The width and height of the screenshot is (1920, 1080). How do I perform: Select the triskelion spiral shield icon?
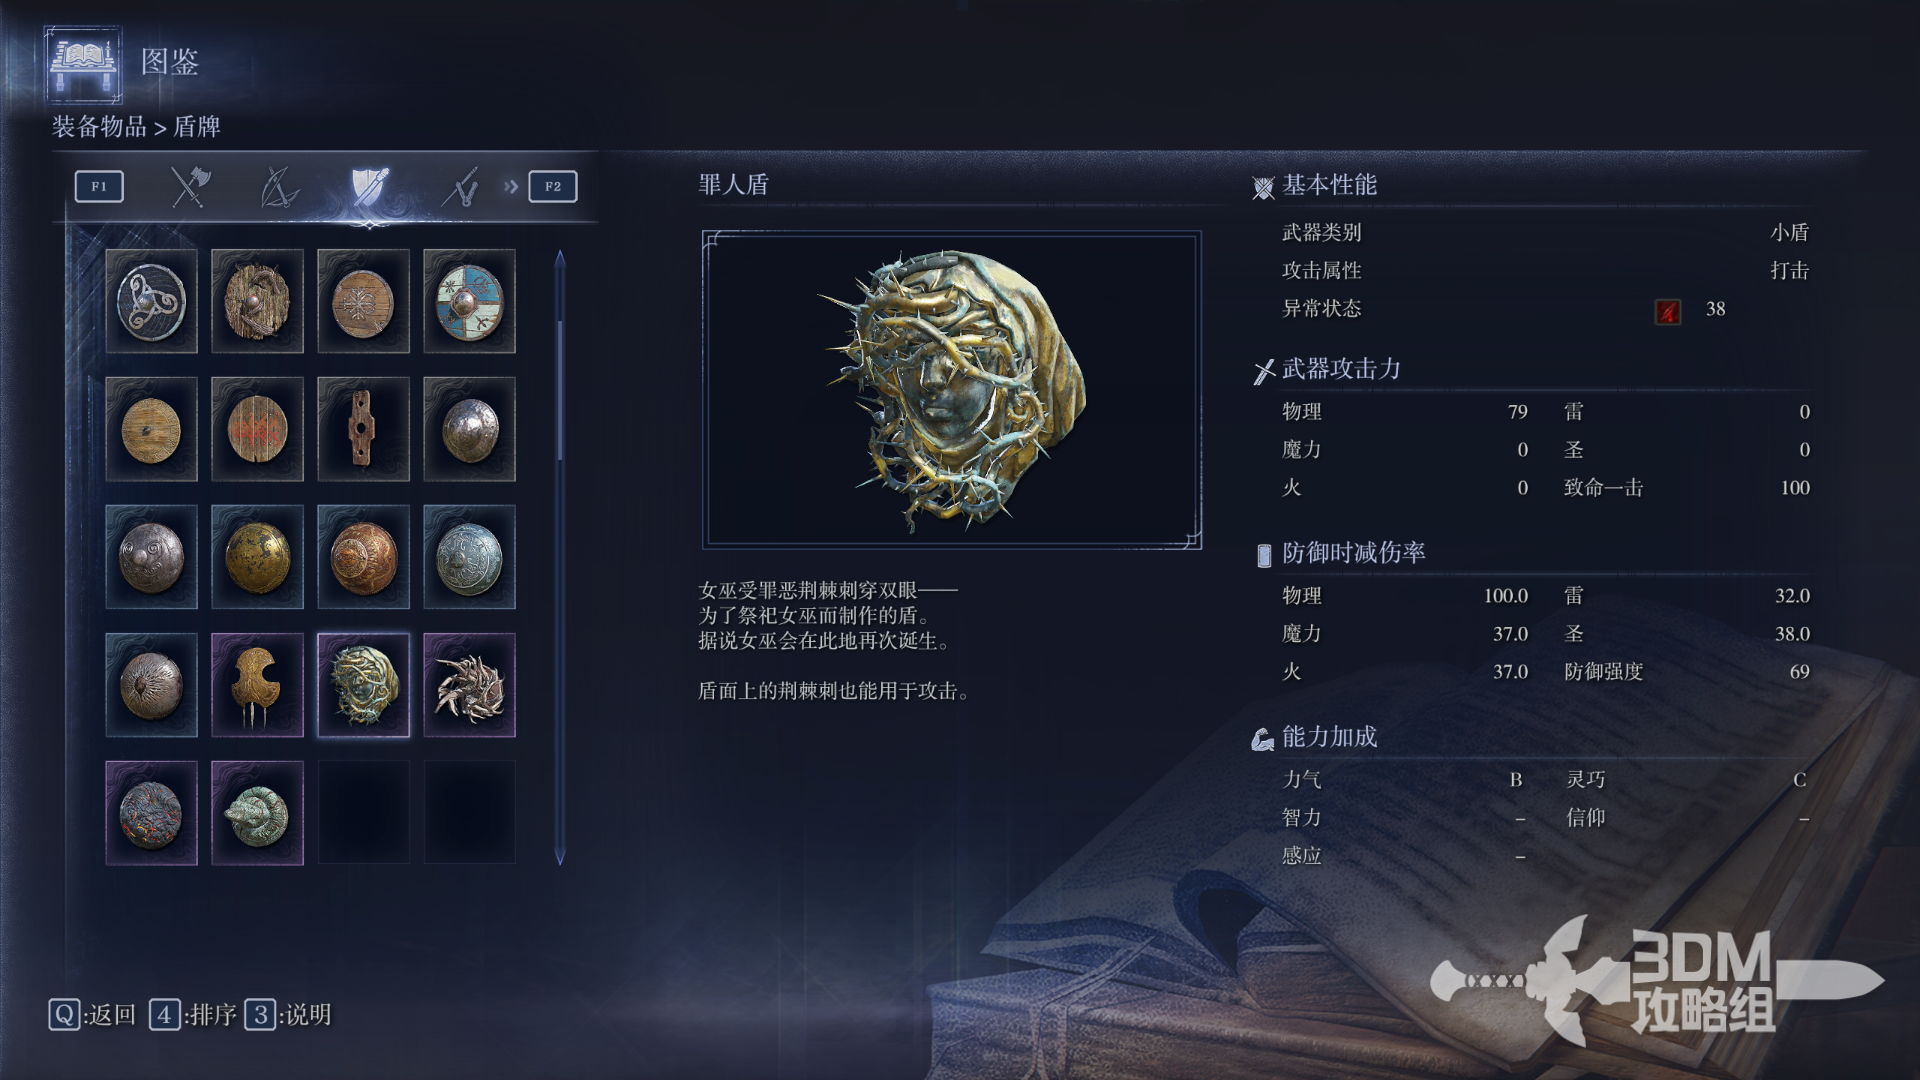[151, 301]
